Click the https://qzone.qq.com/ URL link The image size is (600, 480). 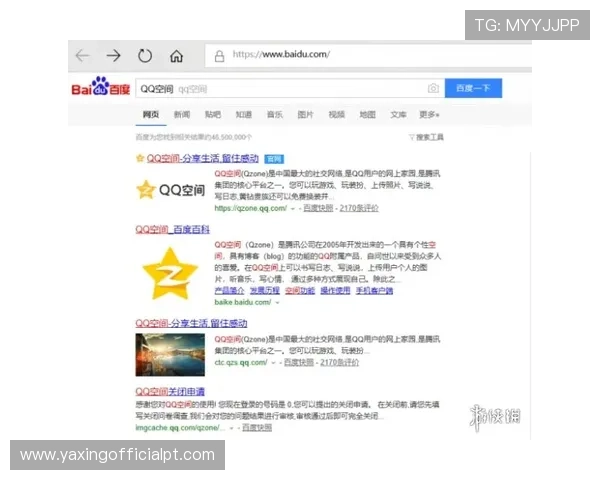pyautogui.click(x=251, y=208)
